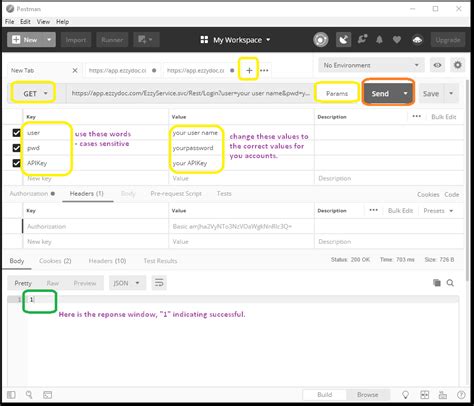474x406 pixels.
Task: Open the manage environments gear icon
Action: pos(458,65)
